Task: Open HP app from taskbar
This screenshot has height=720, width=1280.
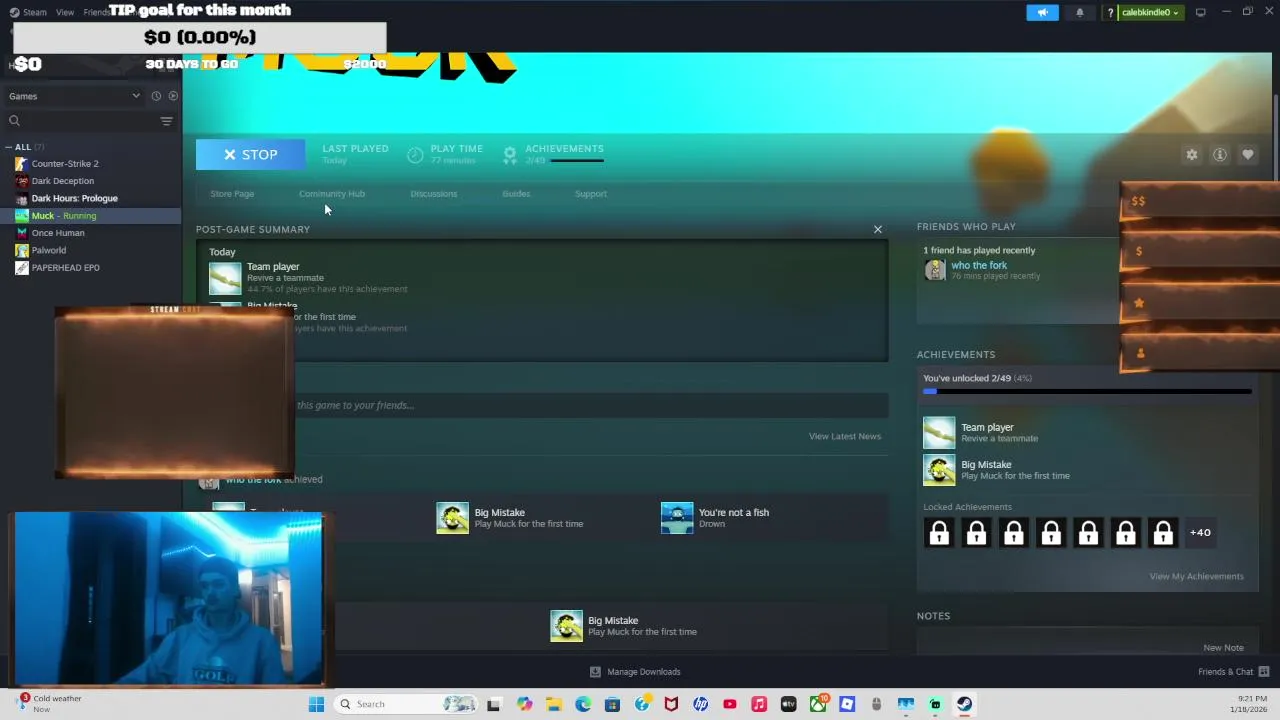Action: coord(700,704)
